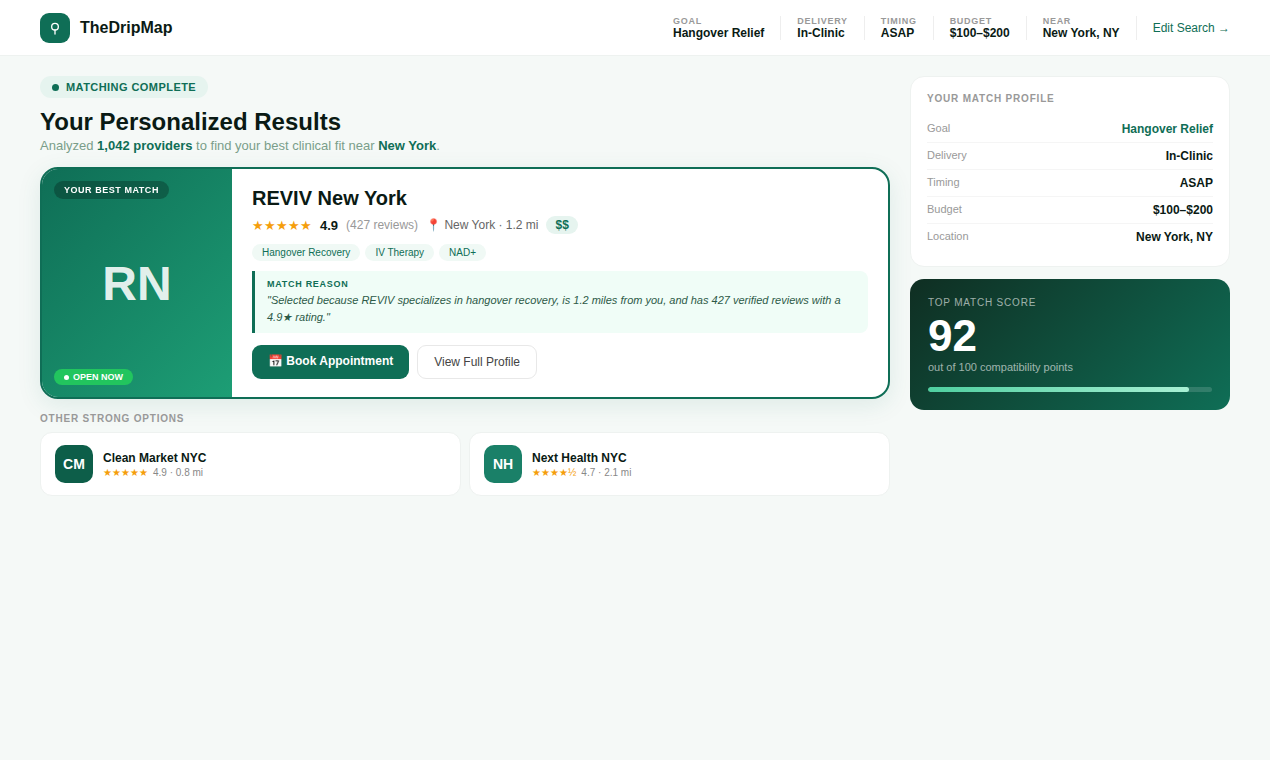Click the match score progress bar
This screenshot has height=760, width=1270.
pyautogui.click(x=1070, y=389)
